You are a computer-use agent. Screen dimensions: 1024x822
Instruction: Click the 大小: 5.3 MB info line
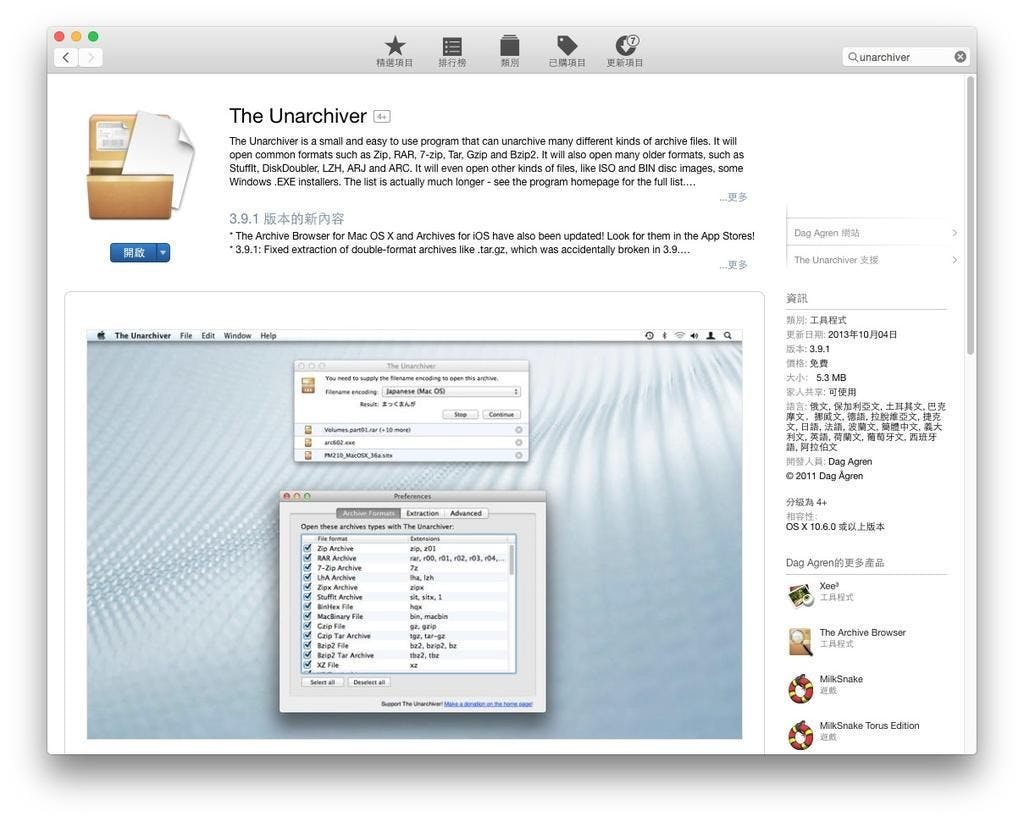pos(816,377)
